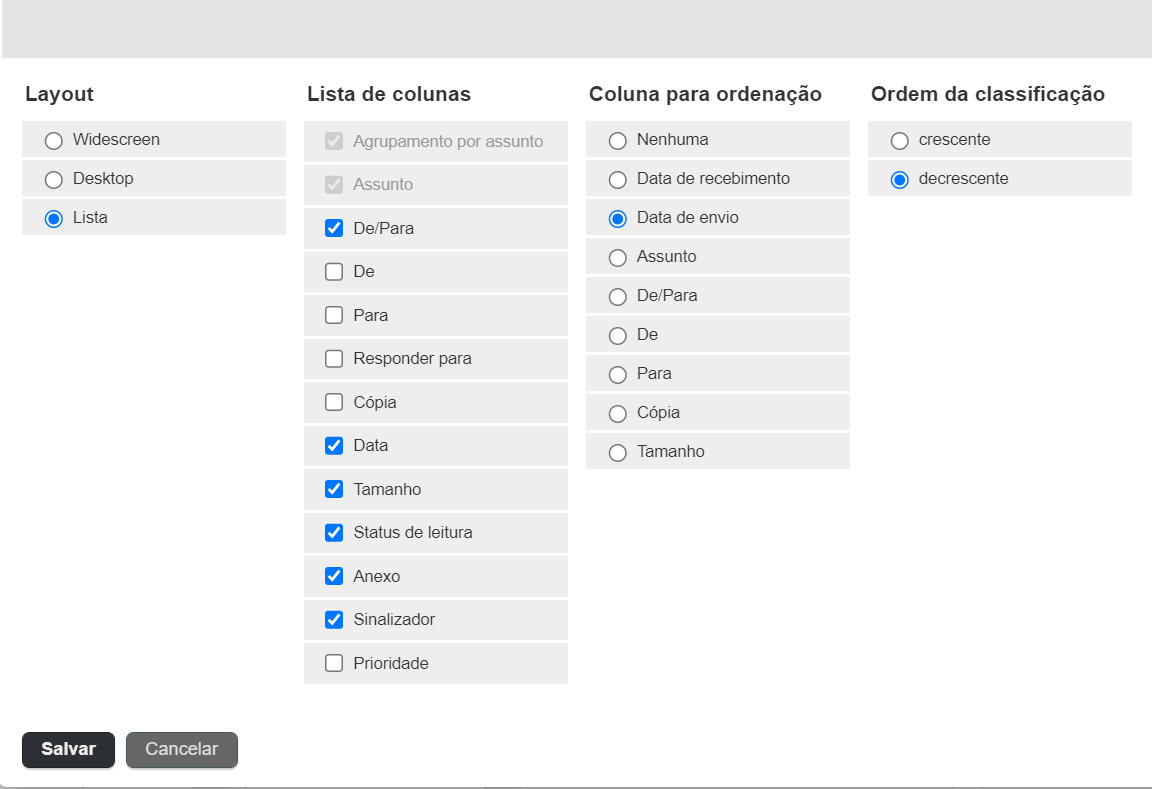1152x789 pixels.
Task: Click the Salvar button
Action: (x=68, y=749)
